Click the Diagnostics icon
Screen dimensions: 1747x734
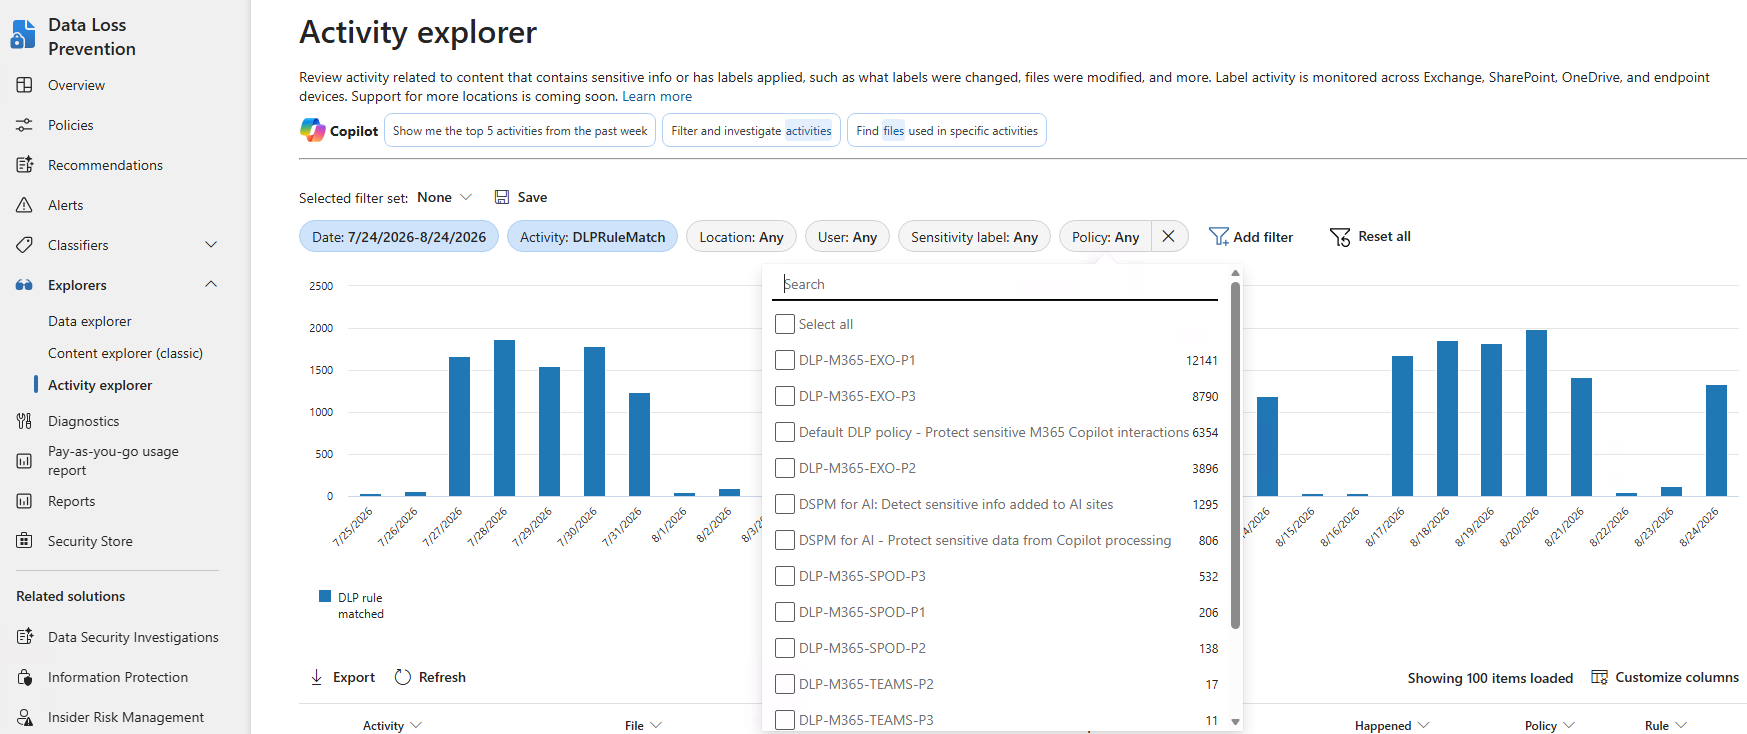(x=24, y=421)
